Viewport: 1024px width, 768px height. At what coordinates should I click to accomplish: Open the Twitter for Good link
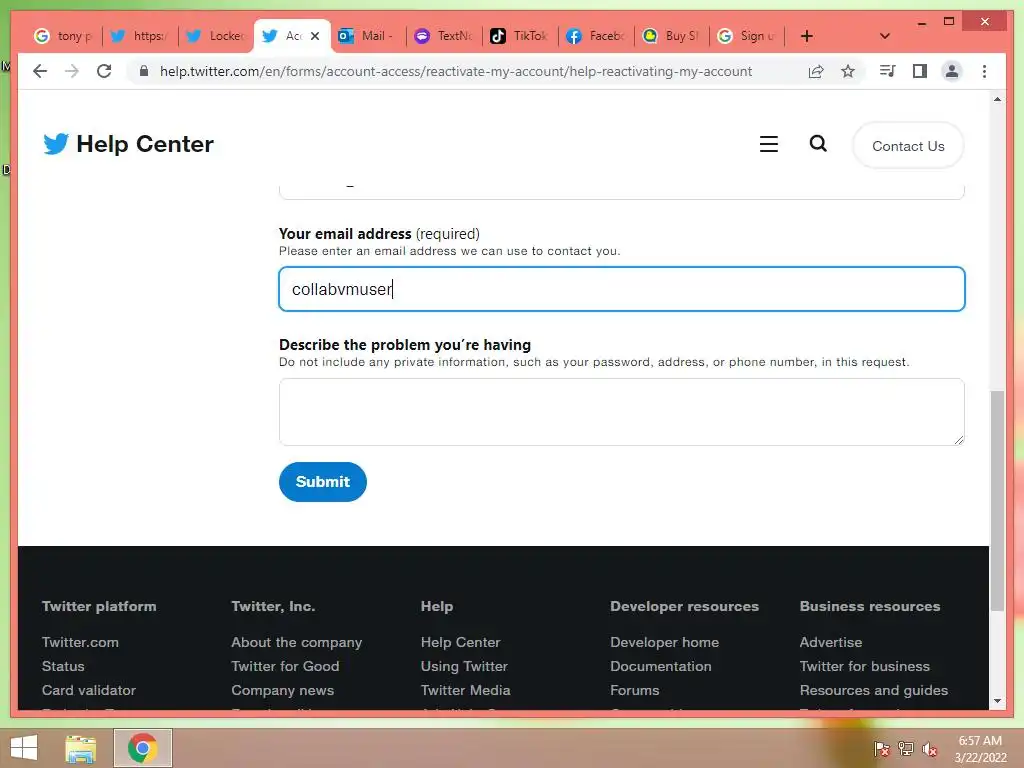pyautogui.click(x=285, y=666)
